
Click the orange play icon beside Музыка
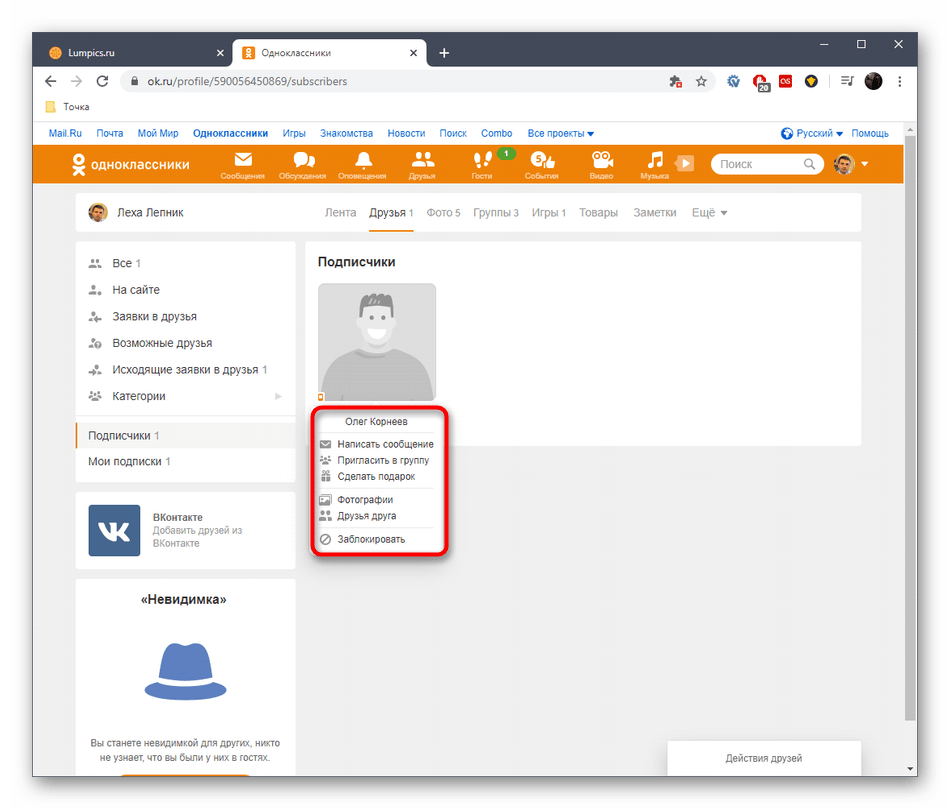[x=685, y=163]
